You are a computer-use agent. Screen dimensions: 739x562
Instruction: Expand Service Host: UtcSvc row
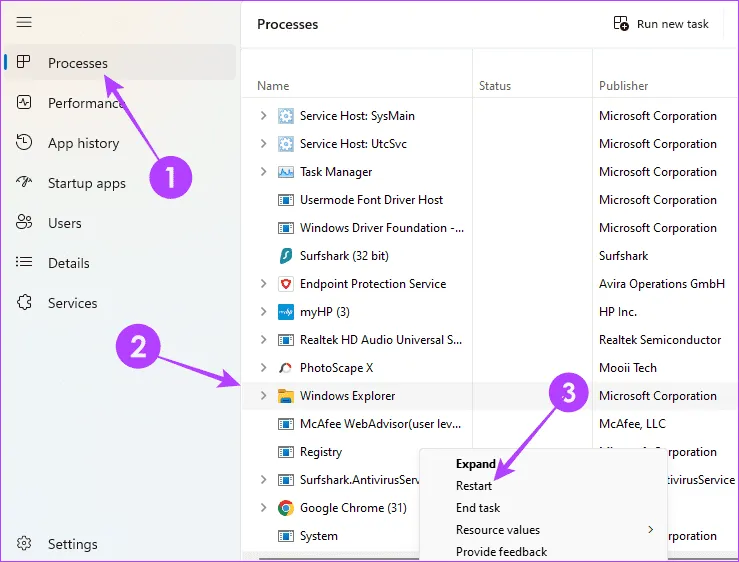(263, 143)
